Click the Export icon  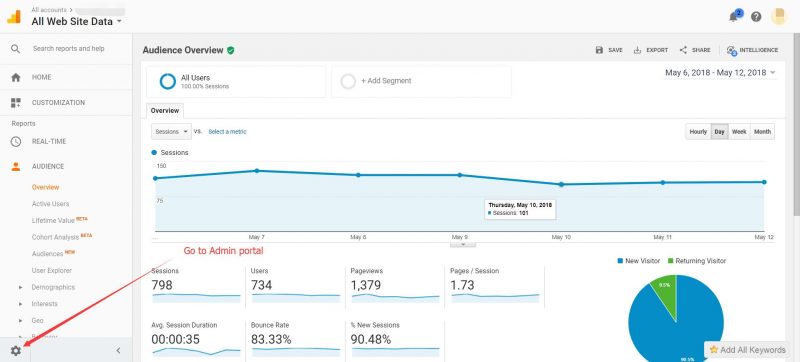click(637, 50)
